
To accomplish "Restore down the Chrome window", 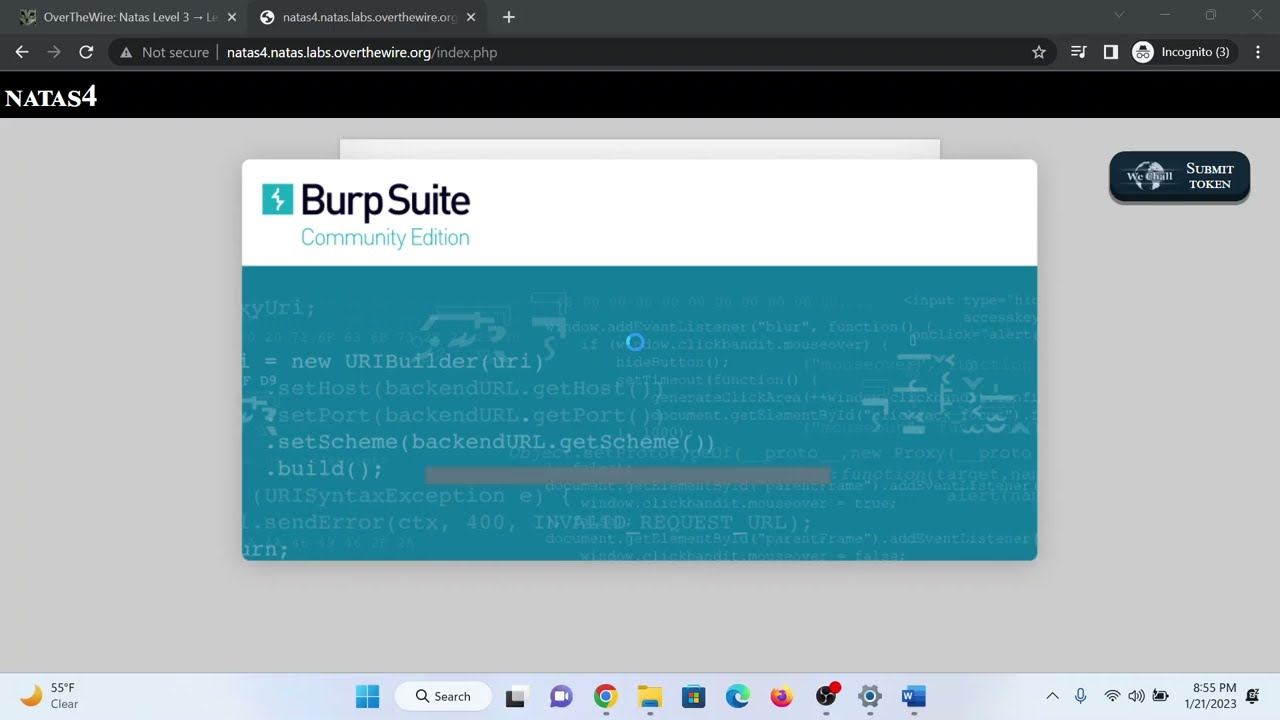I will click(x=1211, y=15).
